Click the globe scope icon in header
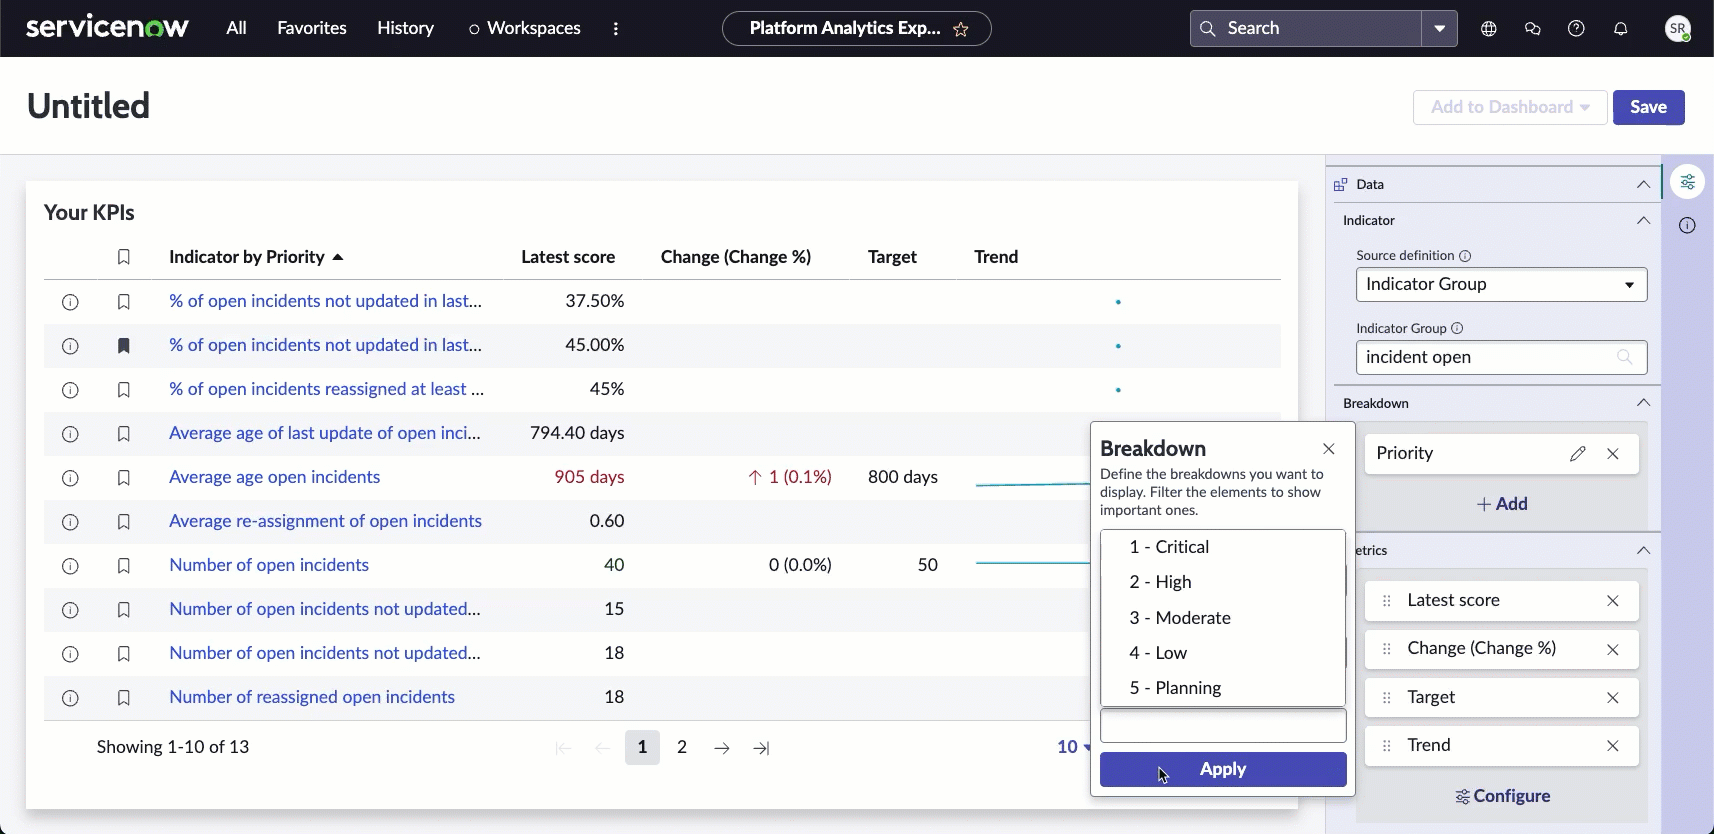This screenshot has width=1714, height=834. [x=1489, y=29]
